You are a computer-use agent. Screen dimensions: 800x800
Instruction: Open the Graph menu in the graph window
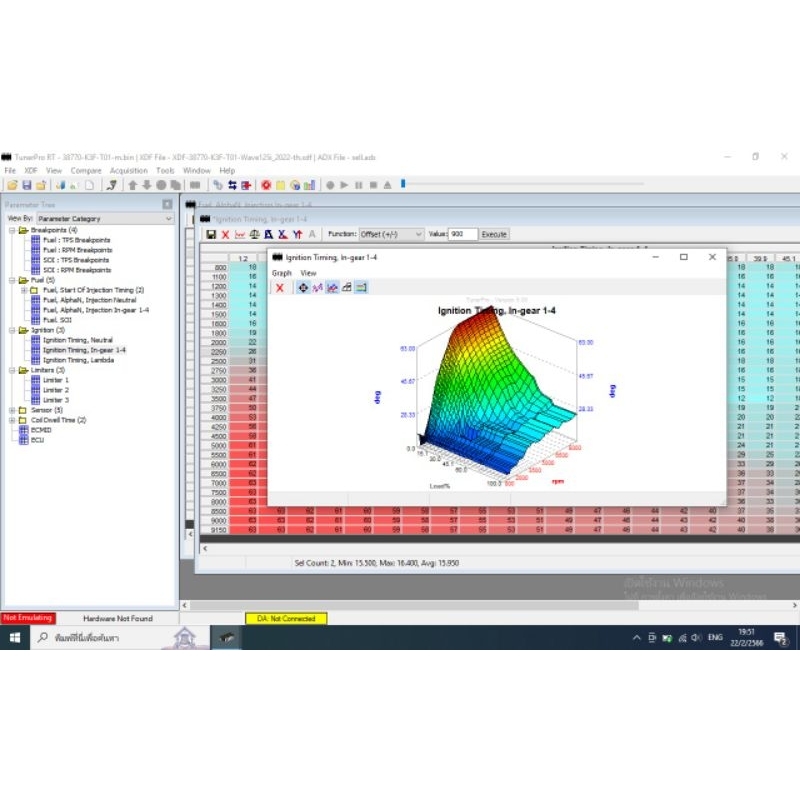tap(282, 273)
